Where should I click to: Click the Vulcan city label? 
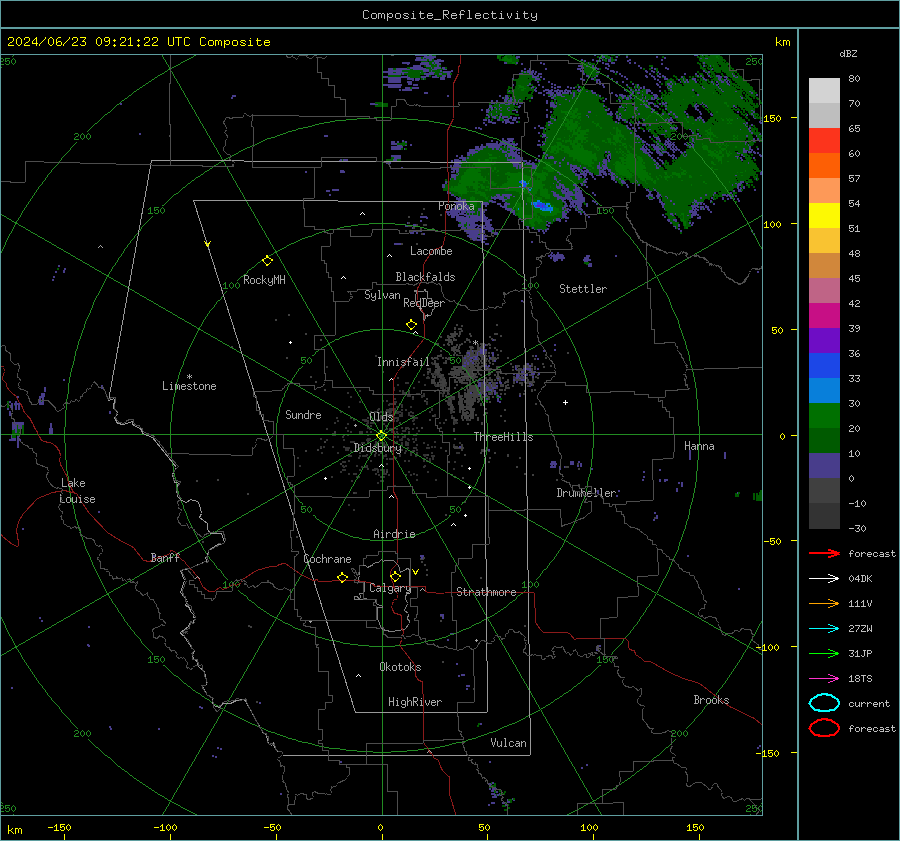(x=508, y=743)
